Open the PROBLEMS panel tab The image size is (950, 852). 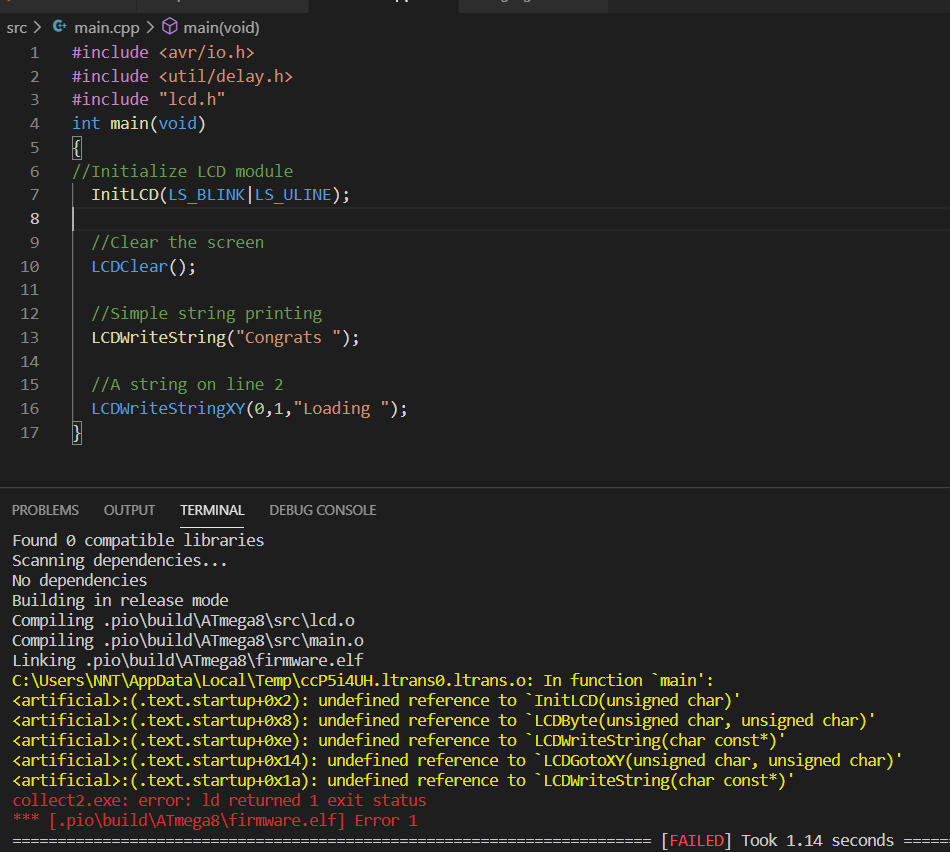point(45,510)
